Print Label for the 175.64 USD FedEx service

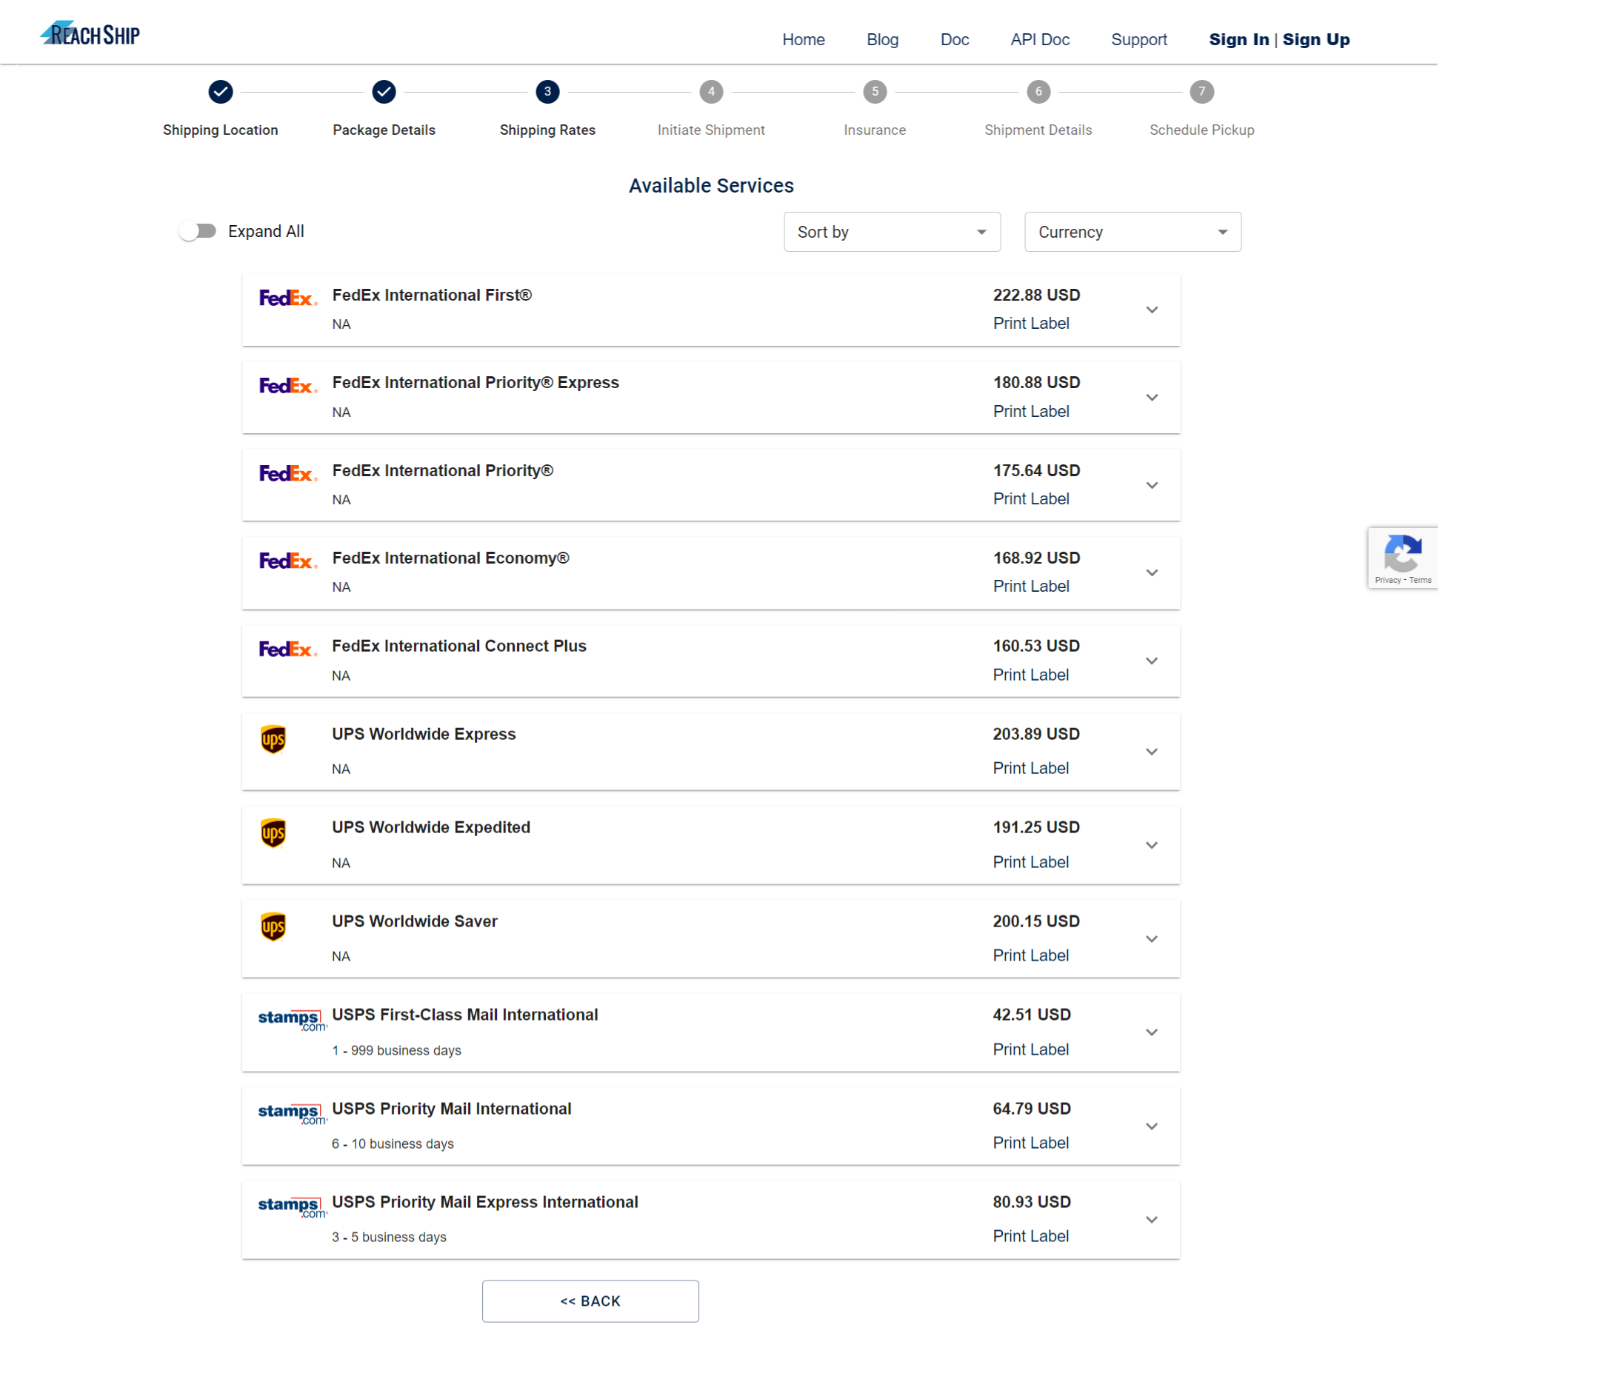(1031, 498)
